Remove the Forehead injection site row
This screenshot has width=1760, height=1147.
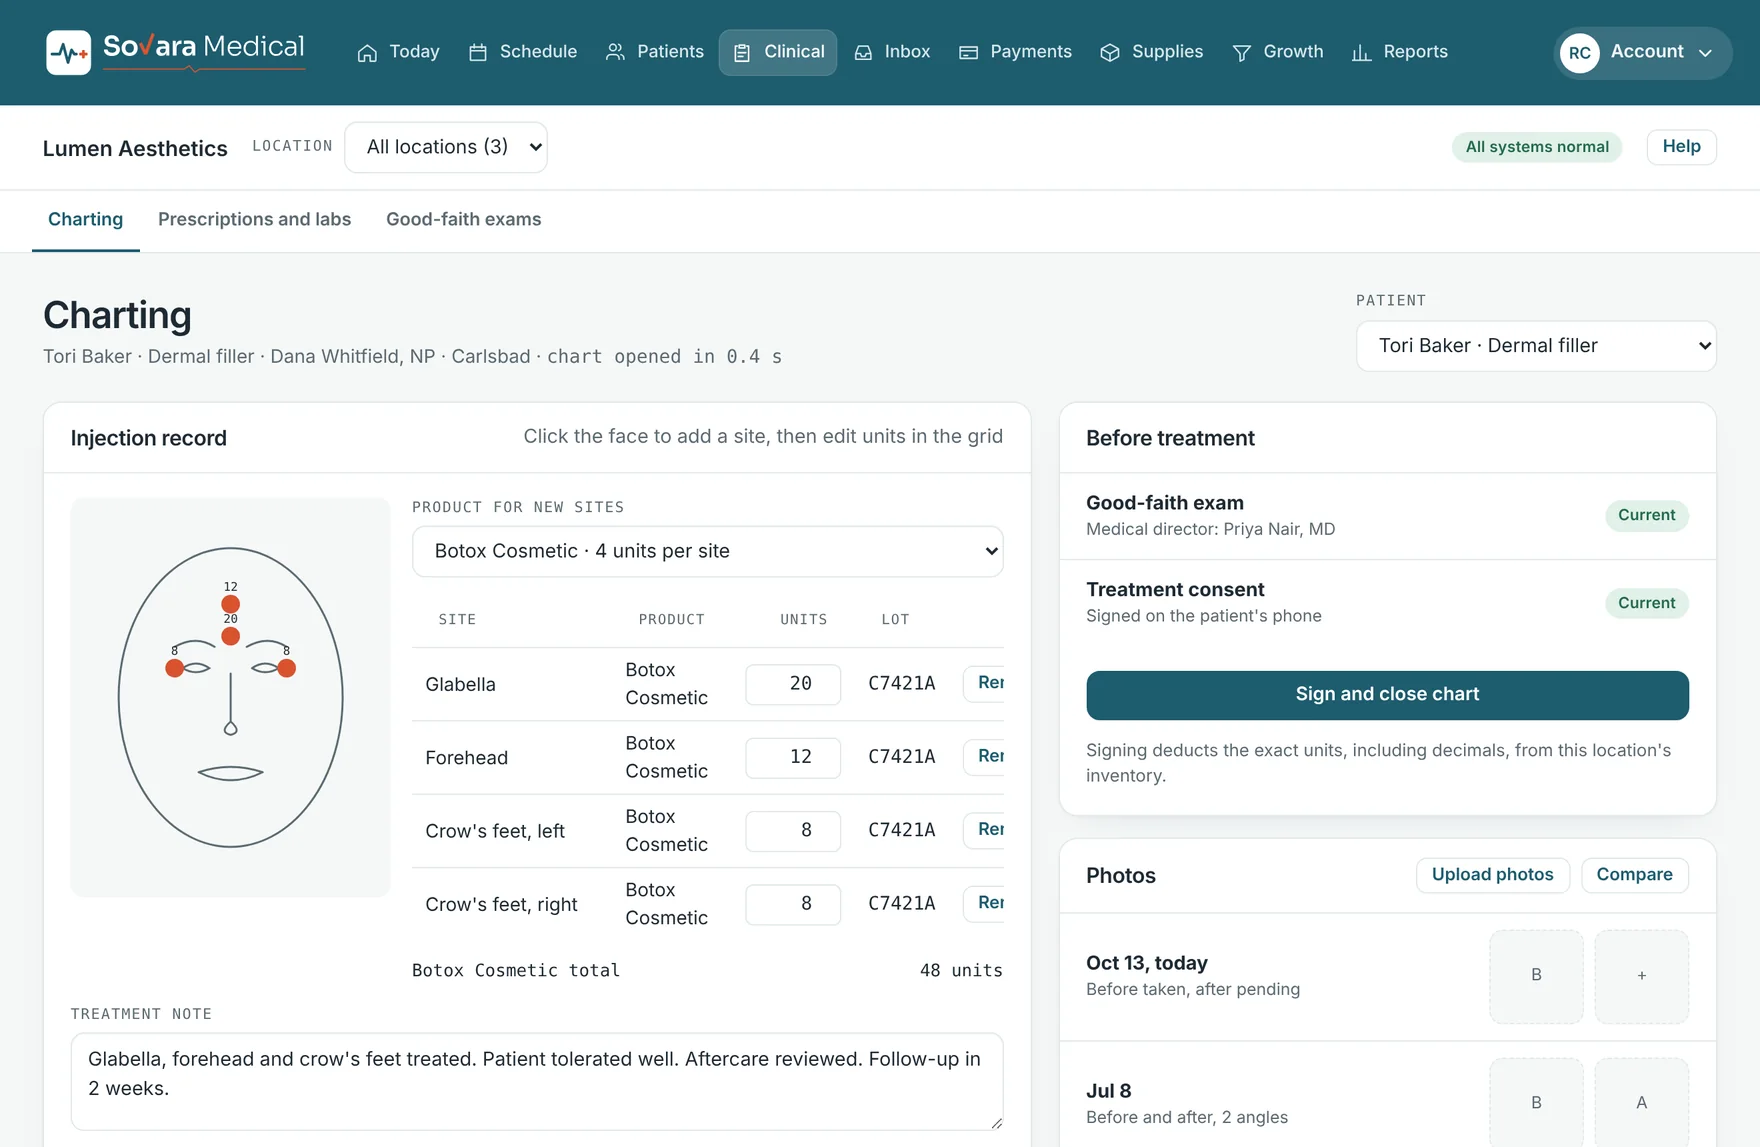(984, 757)
